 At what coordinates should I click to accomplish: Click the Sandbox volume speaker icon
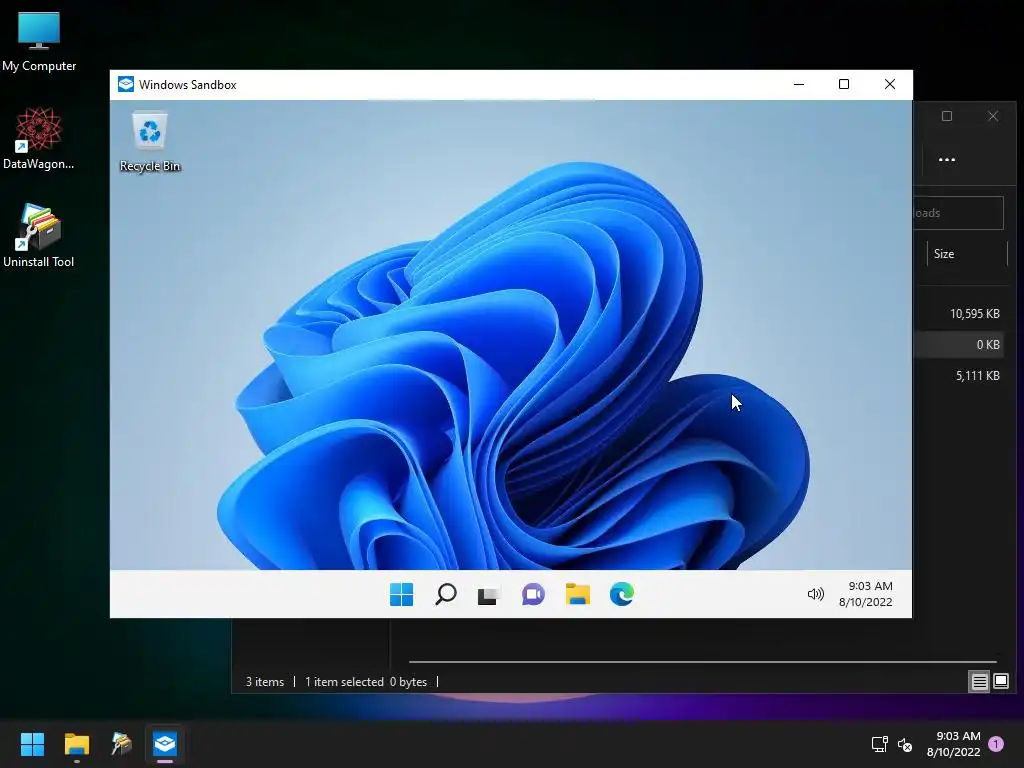(x=815, y=594)
